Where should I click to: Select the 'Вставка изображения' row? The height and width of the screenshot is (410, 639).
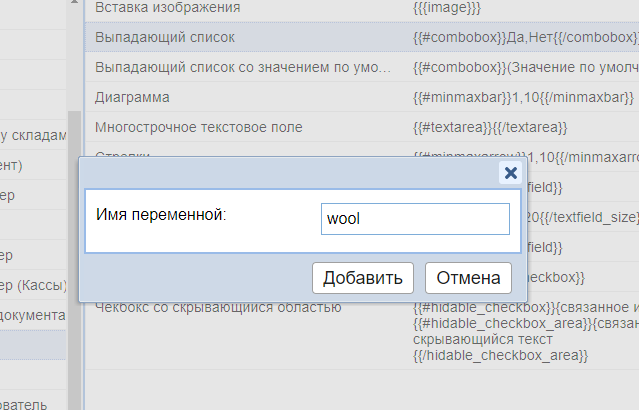pos(167,8)
